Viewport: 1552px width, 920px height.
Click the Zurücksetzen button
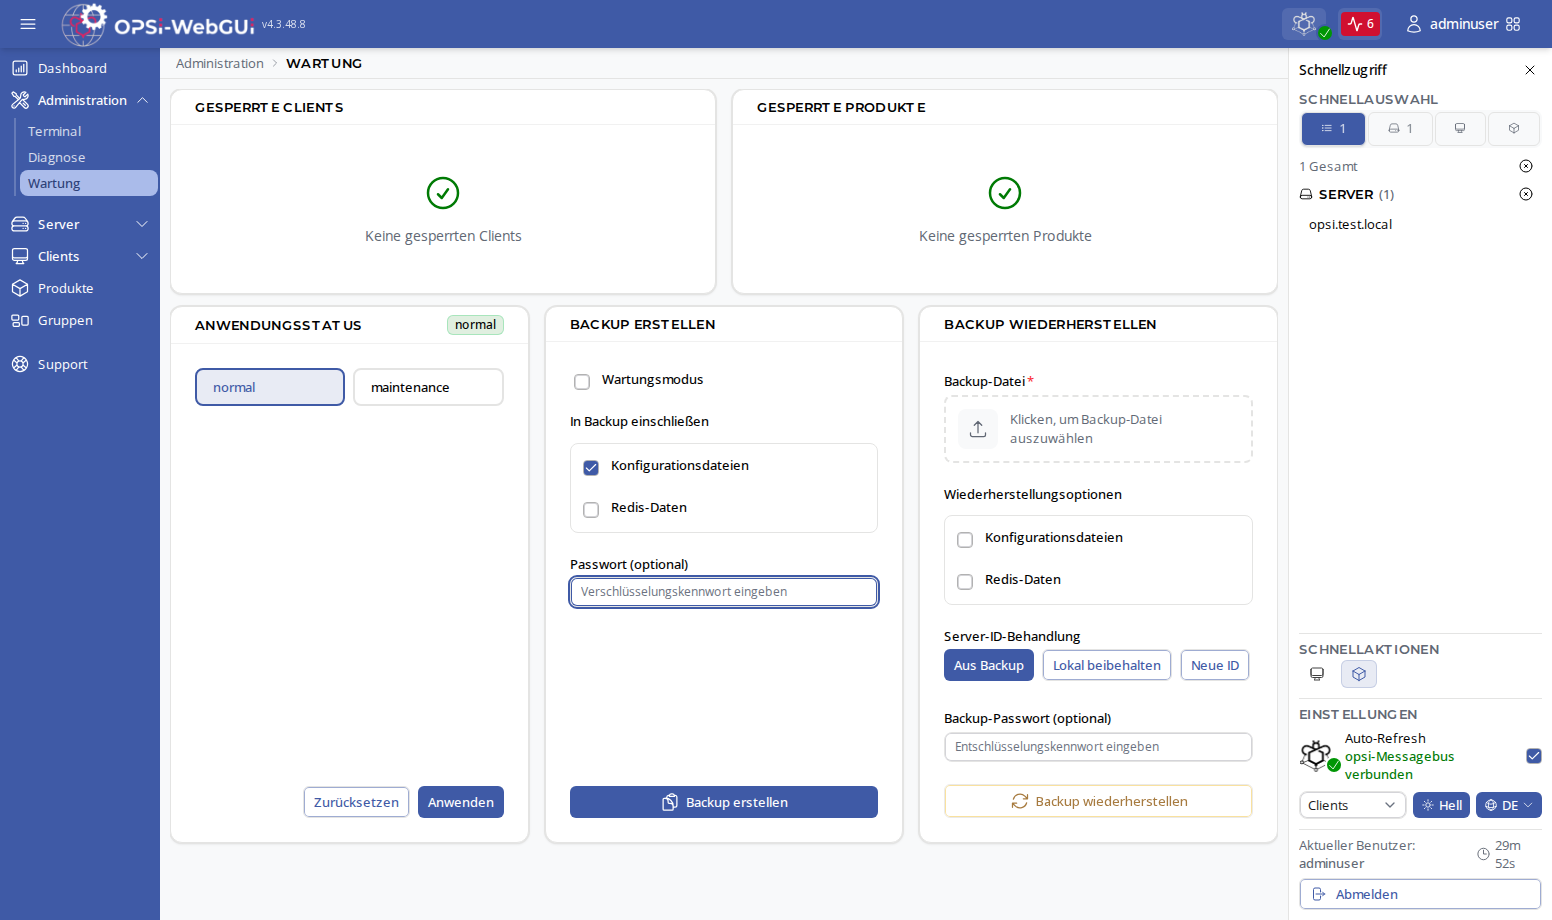pos(356,802)
